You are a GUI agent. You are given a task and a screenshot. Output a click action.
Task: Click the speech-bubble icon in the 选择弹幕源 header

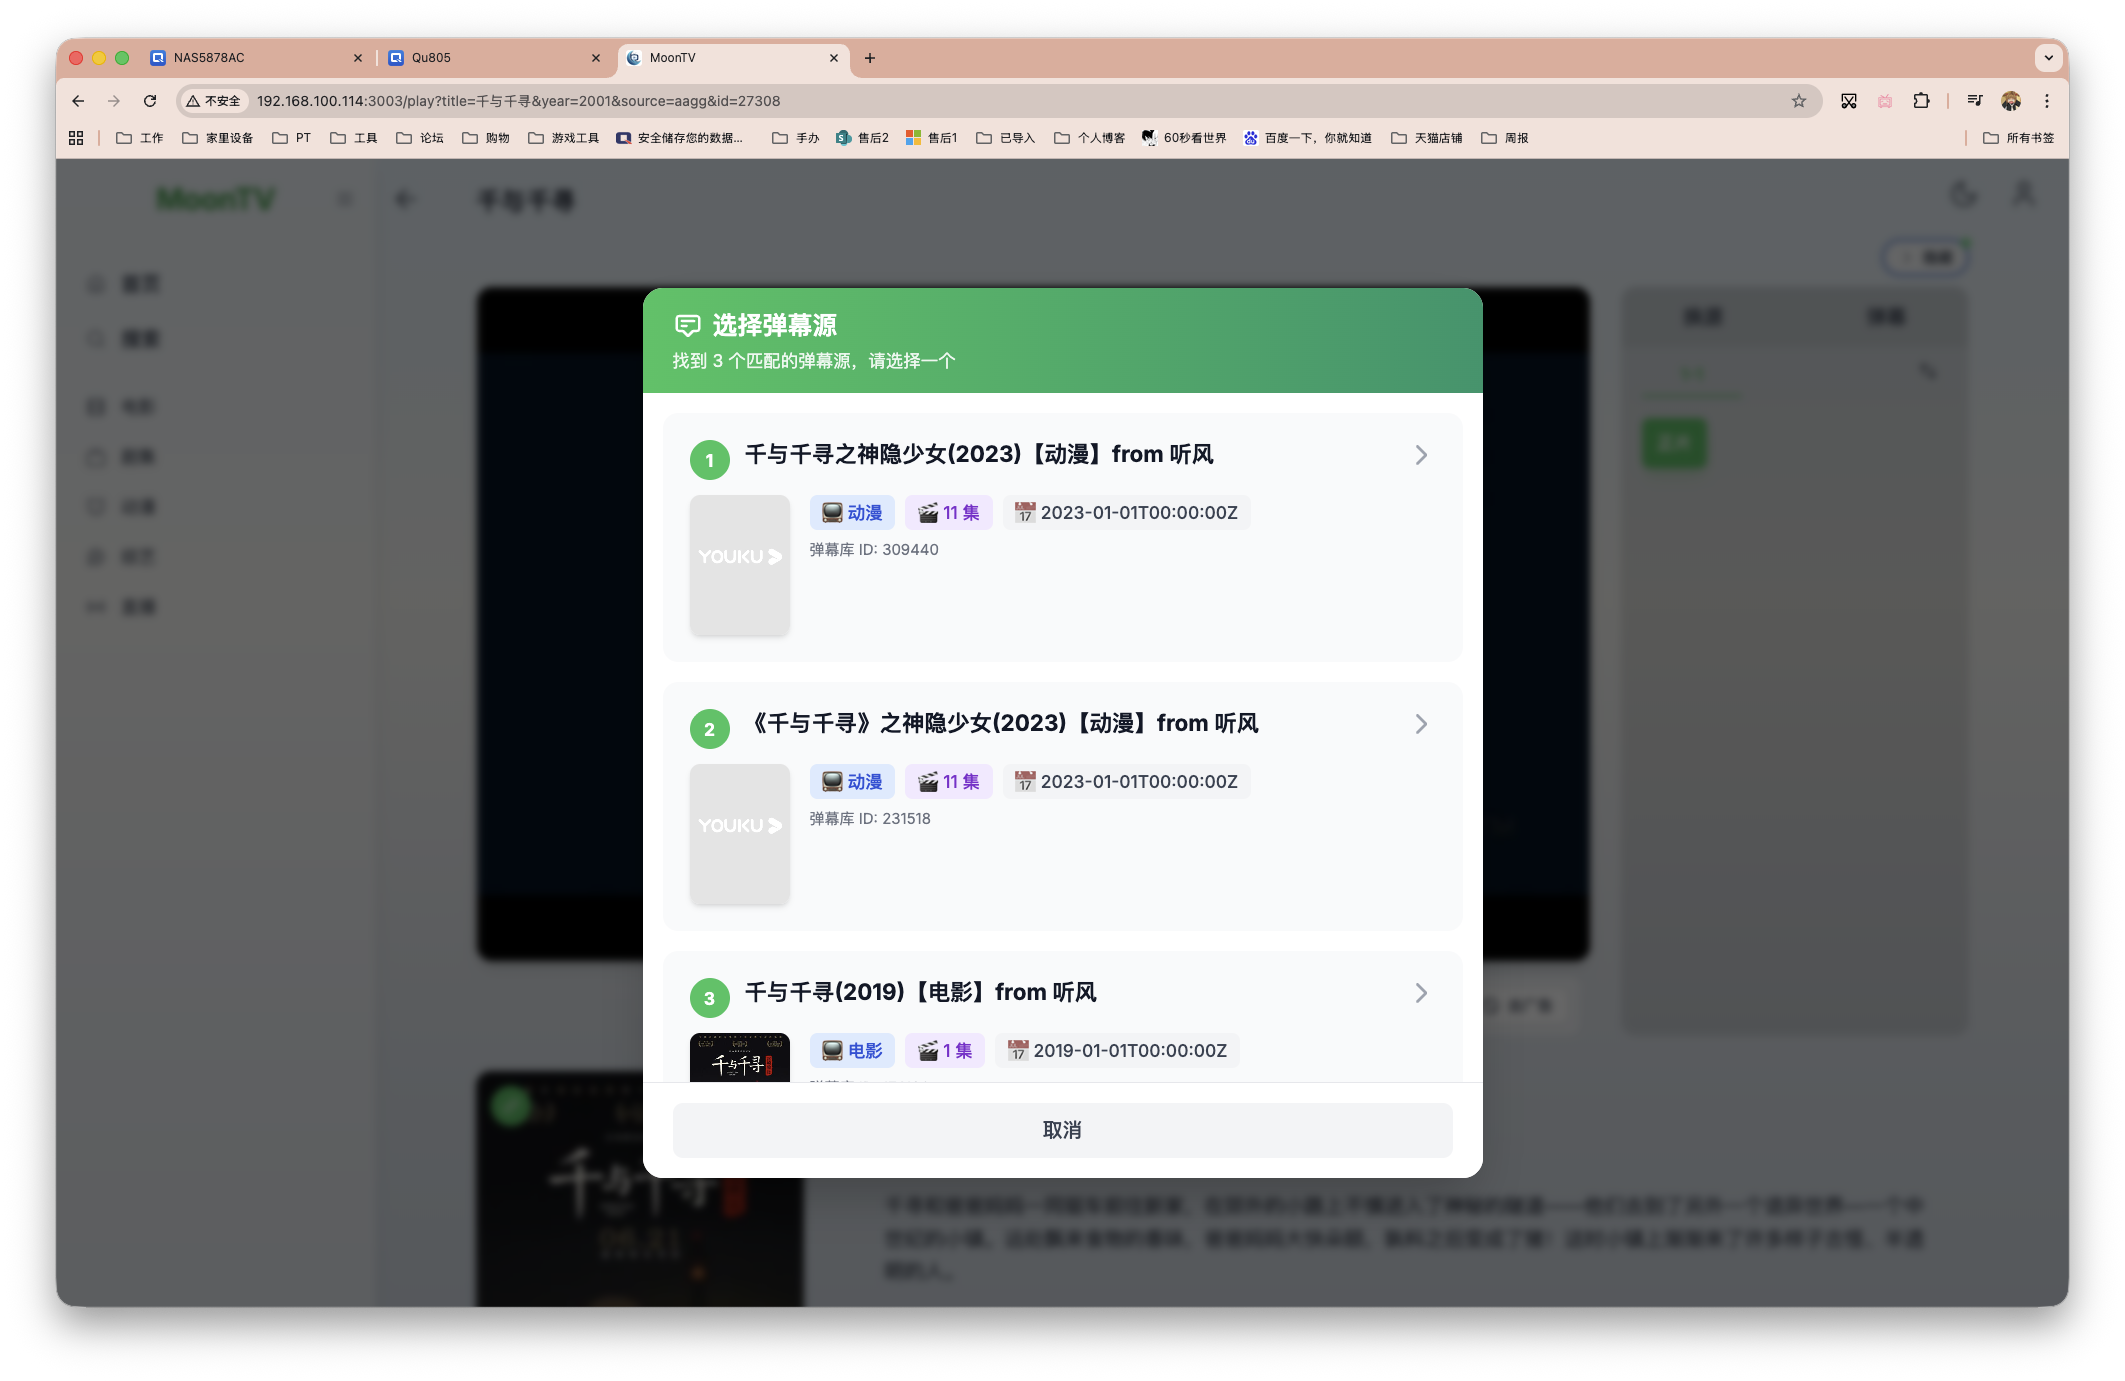[x=686, y=326]
